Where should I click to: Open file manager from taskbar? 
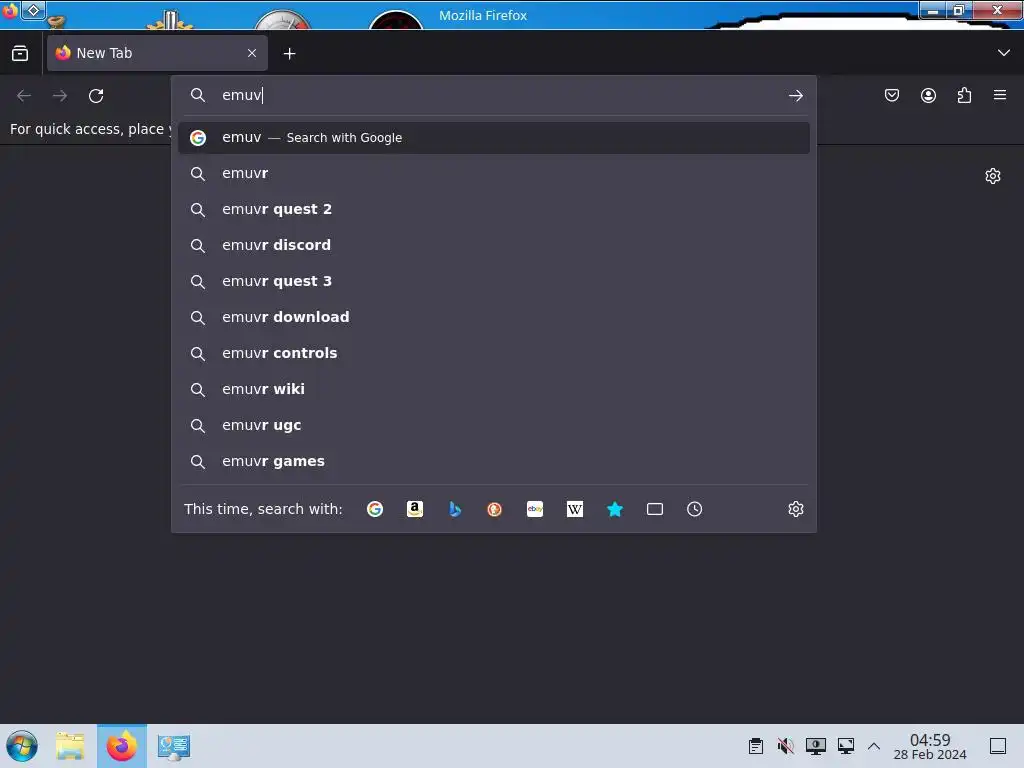[x=70, y=746]
